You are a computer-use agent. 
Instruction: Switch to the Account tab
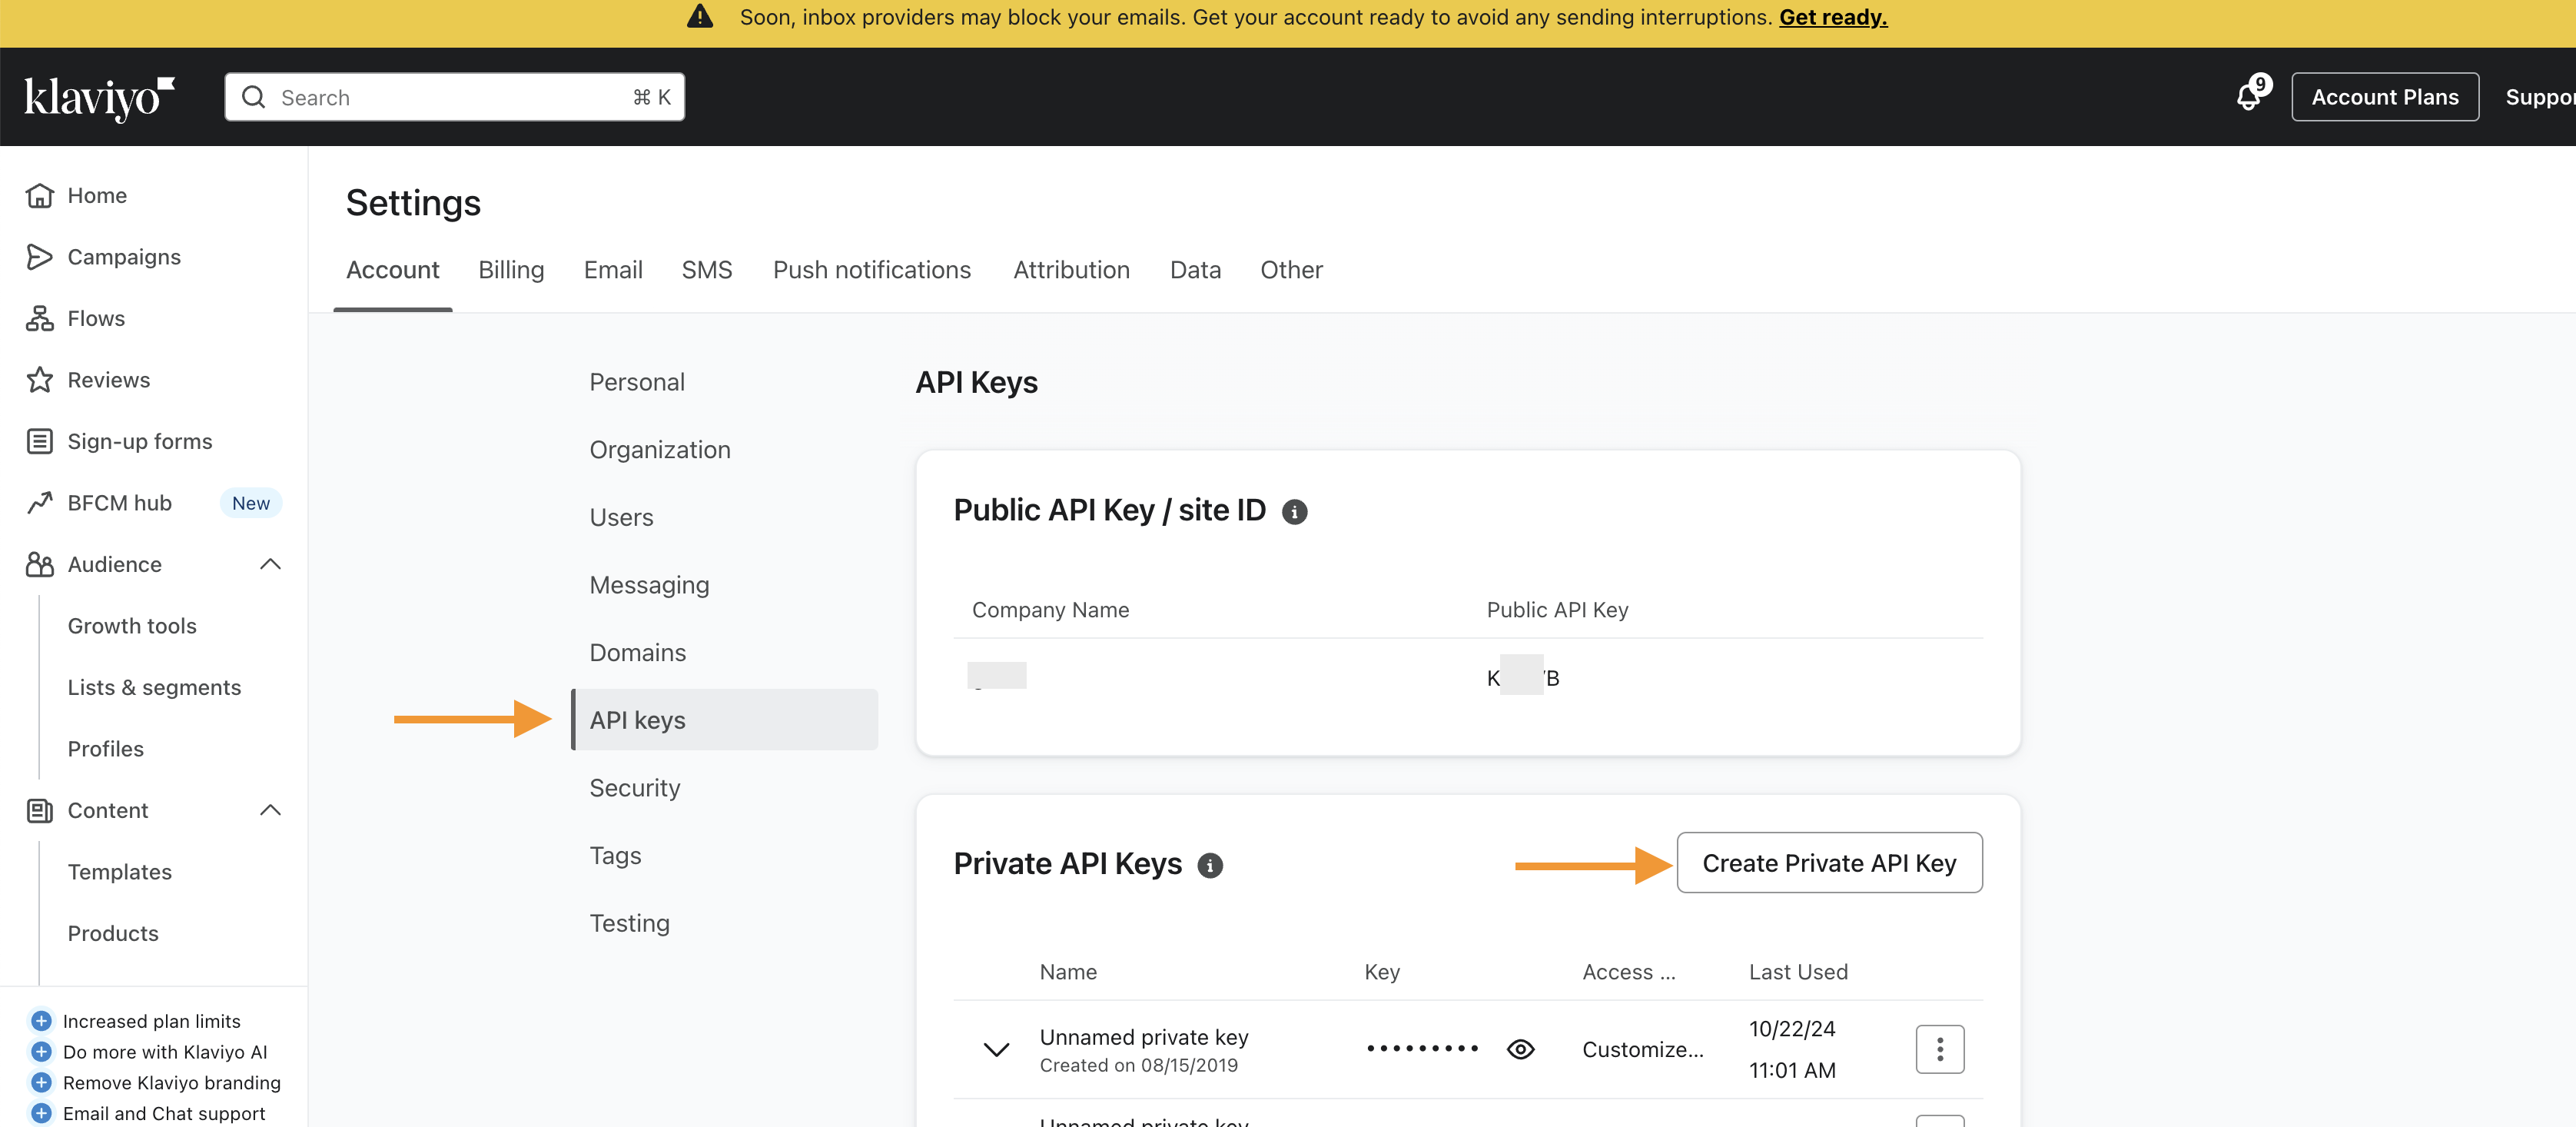point(392,270)
